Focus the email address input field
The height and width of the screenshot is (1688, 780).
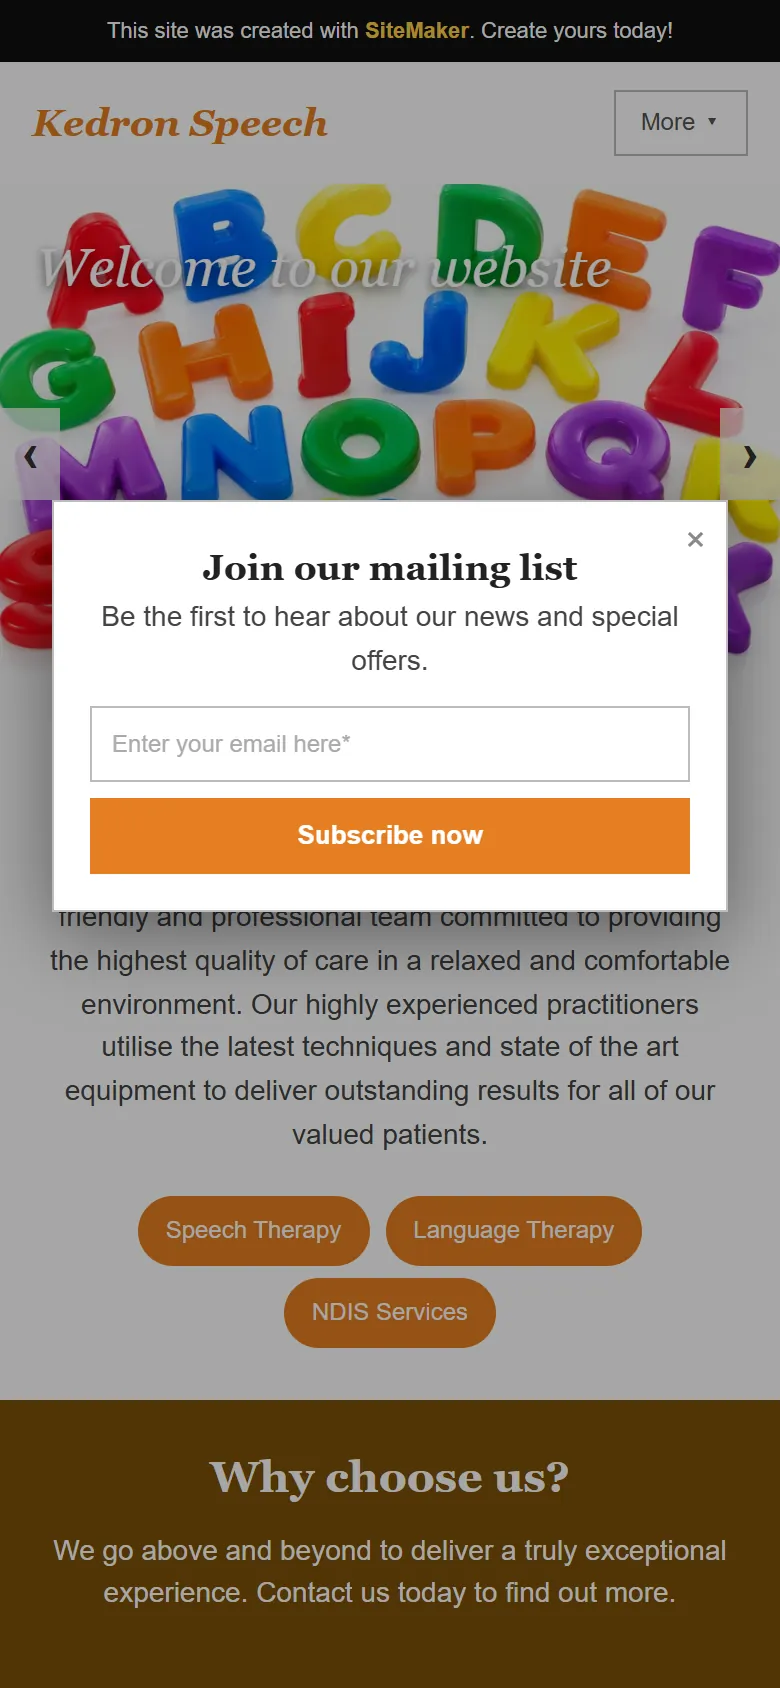pyautogui.click(x=390, y=744)
